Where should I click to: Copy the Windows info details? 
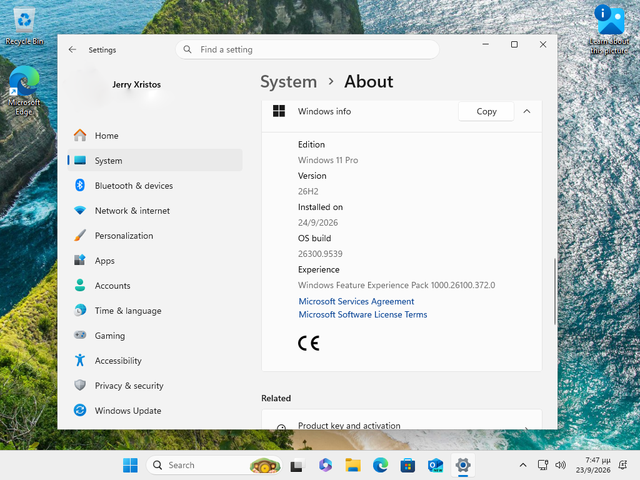coord(486,111)
